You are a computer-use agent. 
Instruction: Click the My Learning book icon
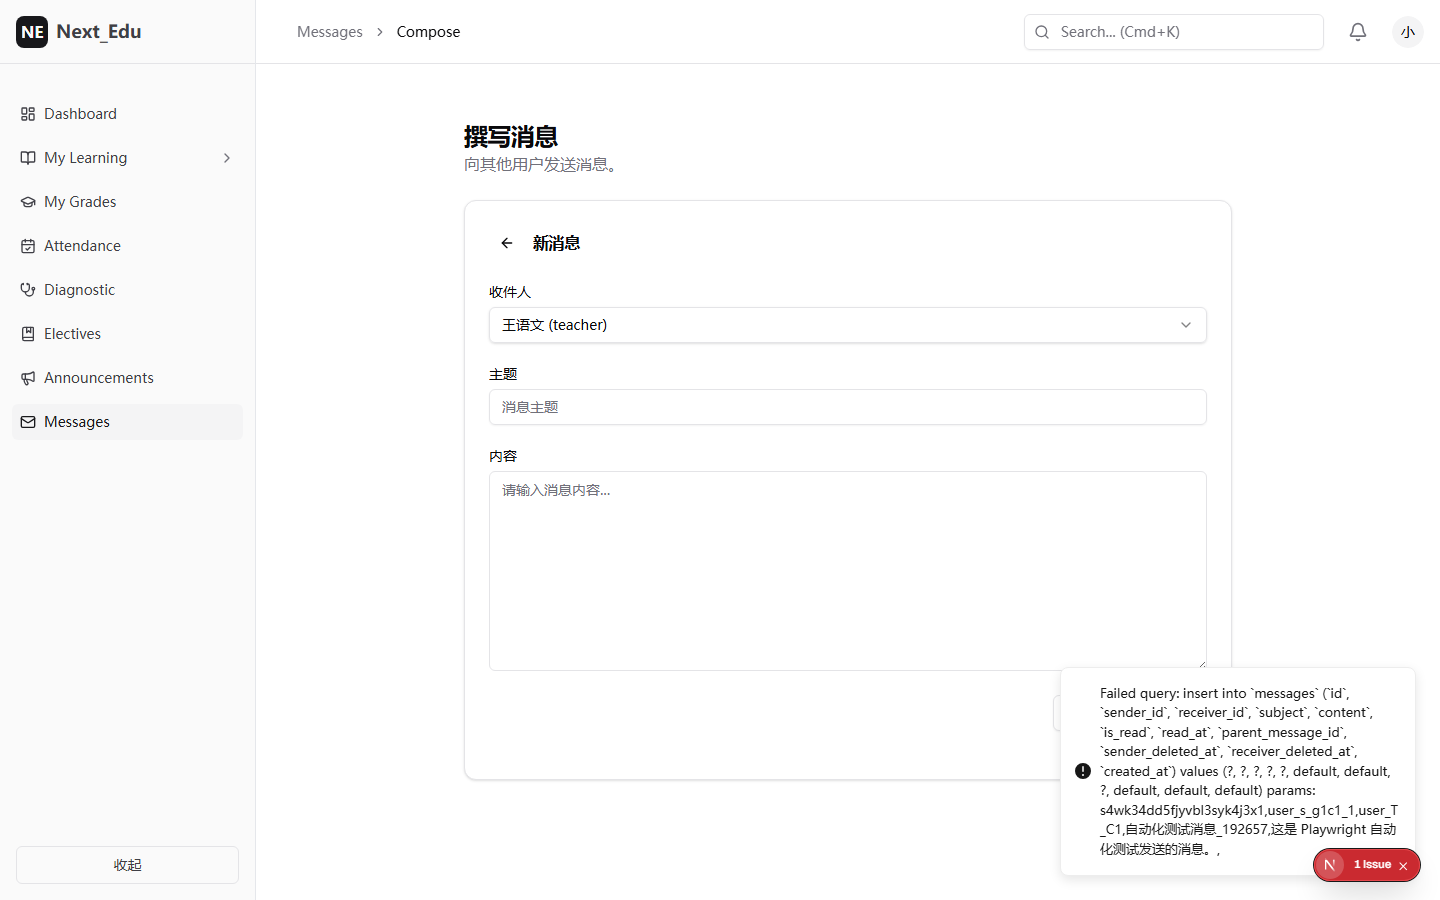point(28,158)
